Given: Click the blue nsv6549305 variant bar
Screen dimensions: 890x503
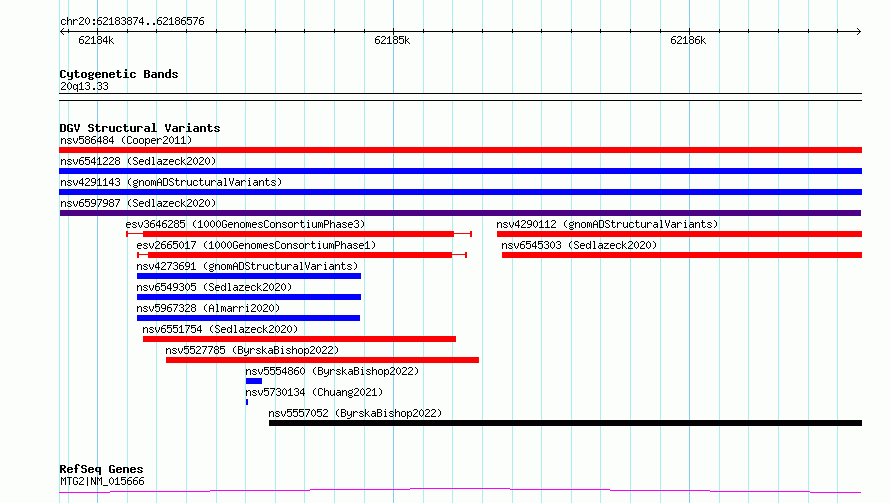Looking at the screenshot, I should 249,297.
